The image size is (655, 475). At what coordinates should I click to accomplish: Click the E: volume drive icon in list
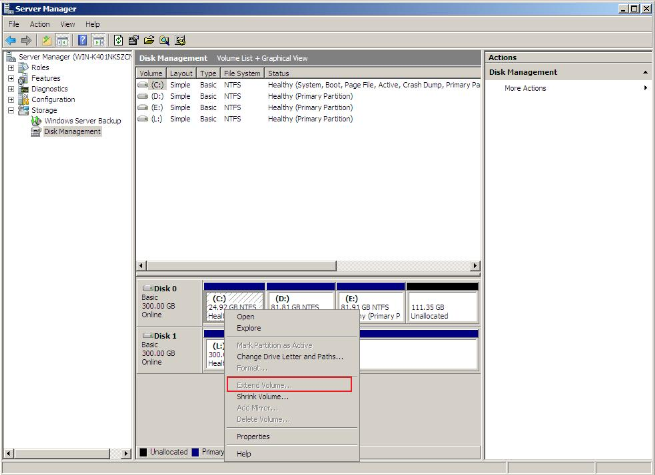(x=143, y=107)
